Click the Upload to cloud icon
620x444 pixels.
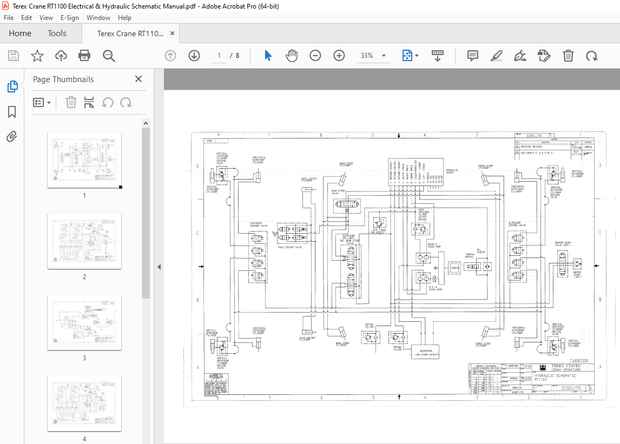click(61, 56)
